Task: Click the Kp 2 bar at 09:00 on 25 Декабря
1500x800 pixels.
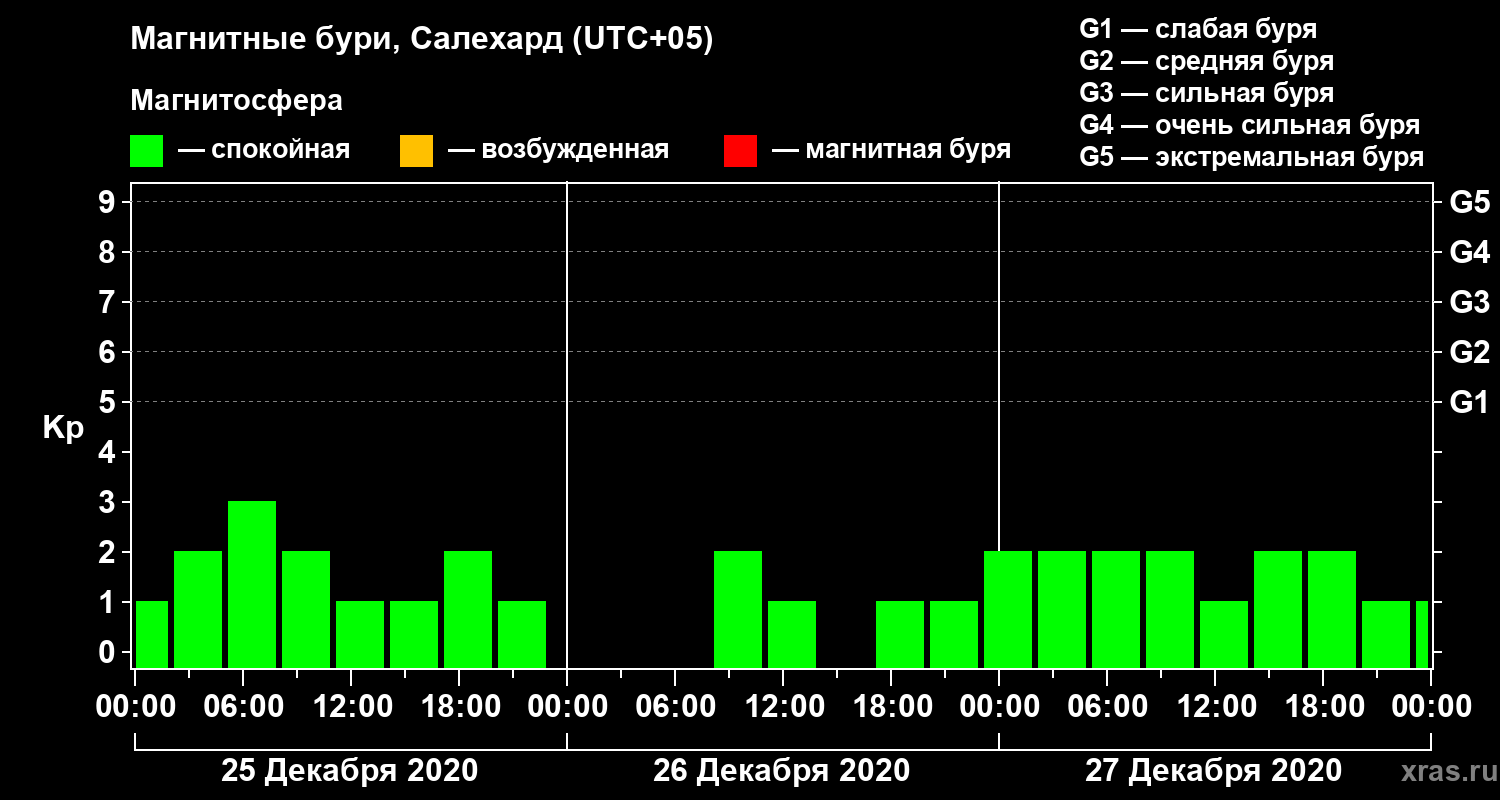Action: [306, 609]
